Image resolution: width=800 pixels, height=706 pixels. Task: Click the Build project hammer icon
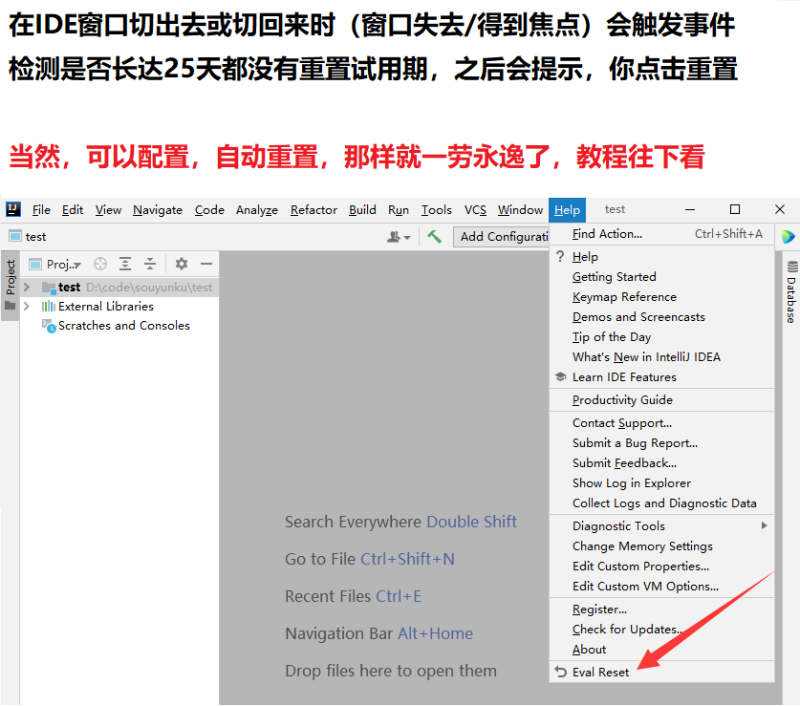coord(434,237)
